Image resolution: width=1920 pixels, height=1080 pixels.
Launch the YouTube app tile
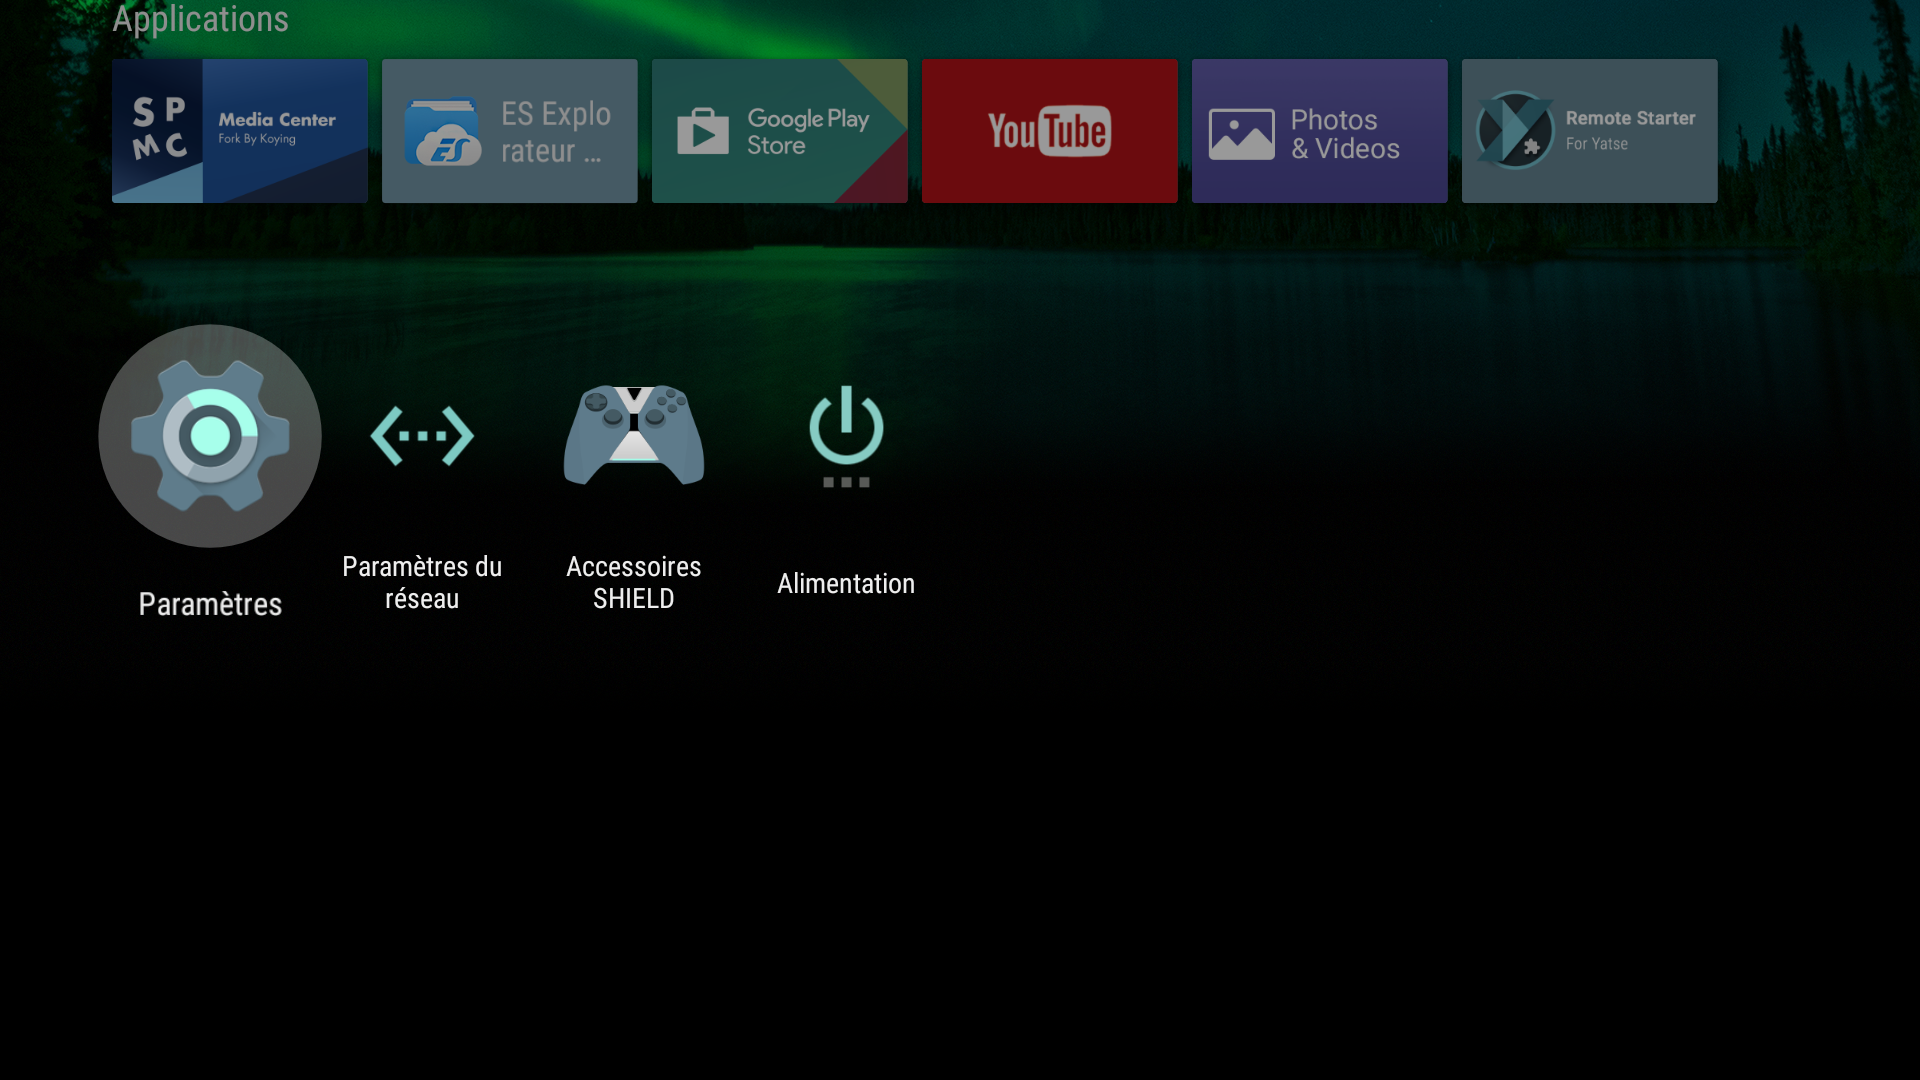pos(1049,131)
